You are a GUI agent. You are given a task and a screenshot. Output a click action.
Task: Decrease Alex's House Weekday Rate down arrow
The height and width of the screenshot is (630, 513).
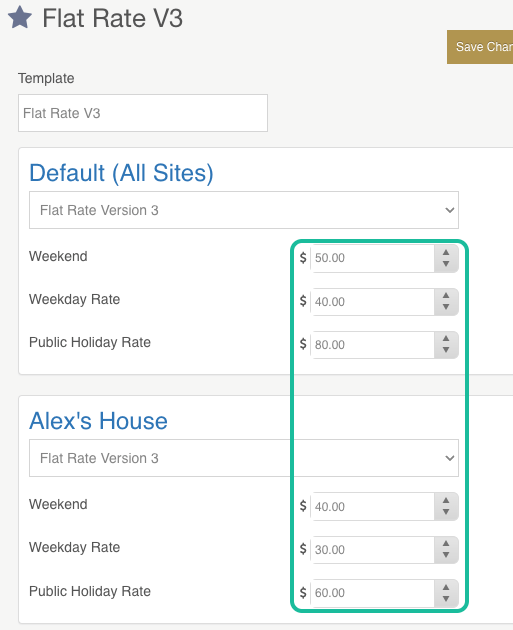pyautogui.click(x=446, y=554)
